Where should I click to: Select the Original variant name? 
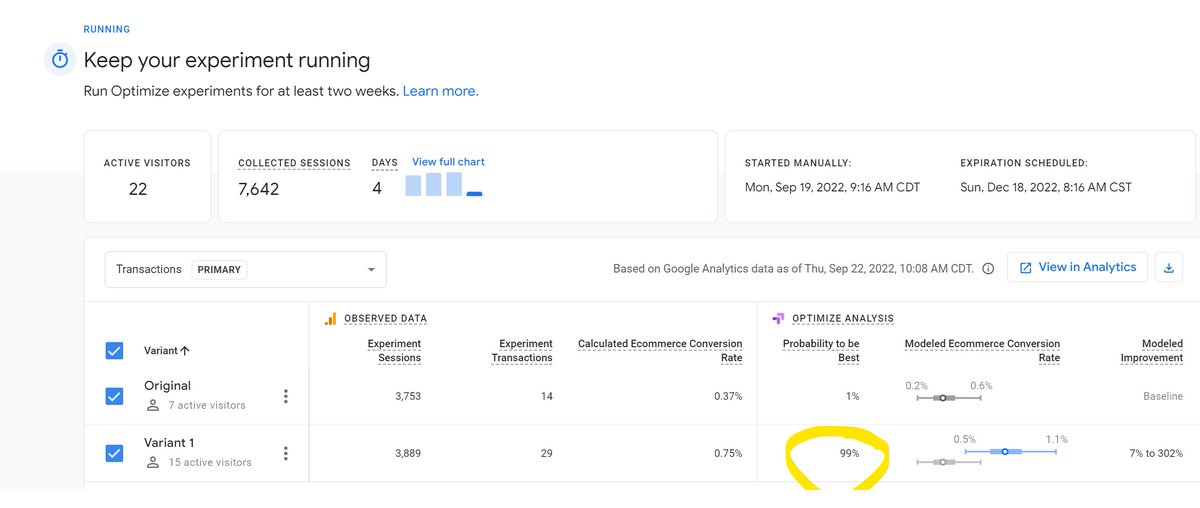pyautogui.click(x=167, y=386)
